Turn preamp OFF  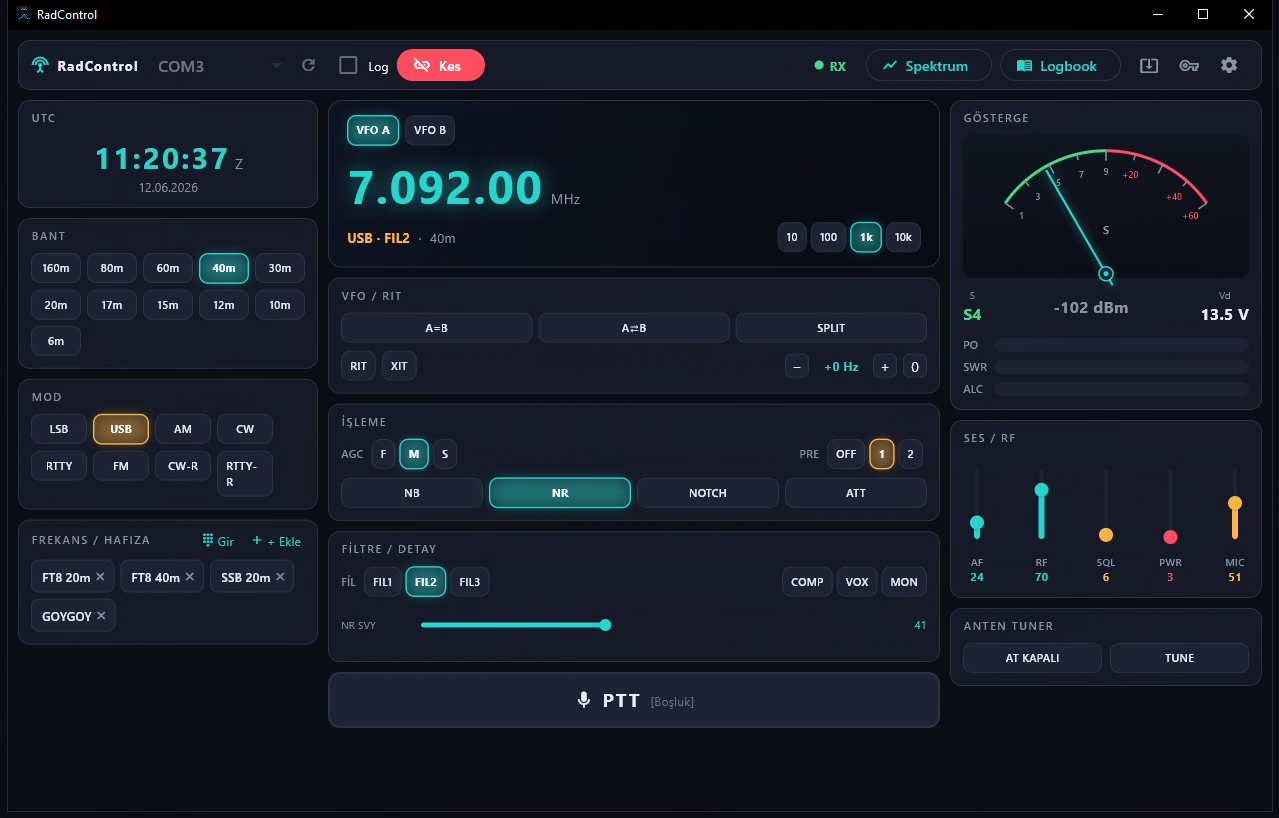coord(846,454)
